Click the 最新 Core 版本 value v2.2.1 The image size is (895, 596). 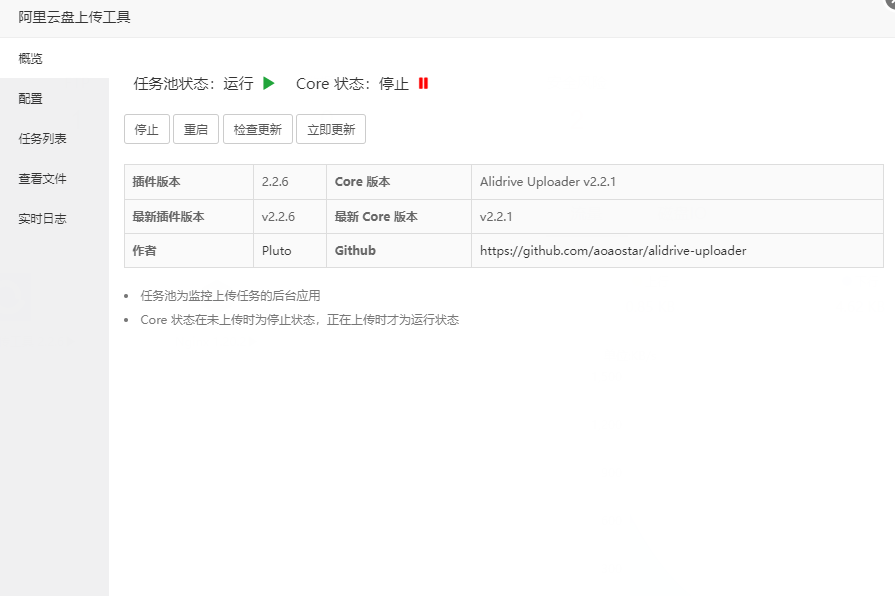tap(497, 216)
